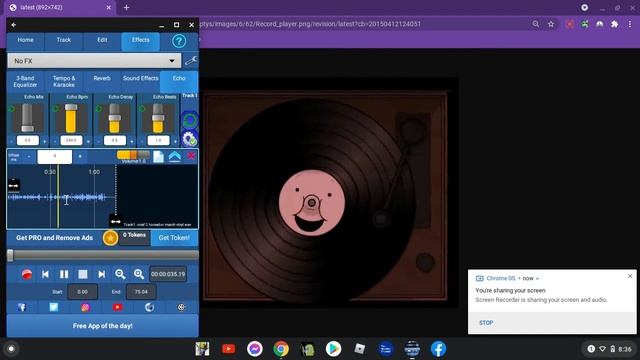
Task: Adjust the track Volume slider bar
Action: (x=133, y=155)
